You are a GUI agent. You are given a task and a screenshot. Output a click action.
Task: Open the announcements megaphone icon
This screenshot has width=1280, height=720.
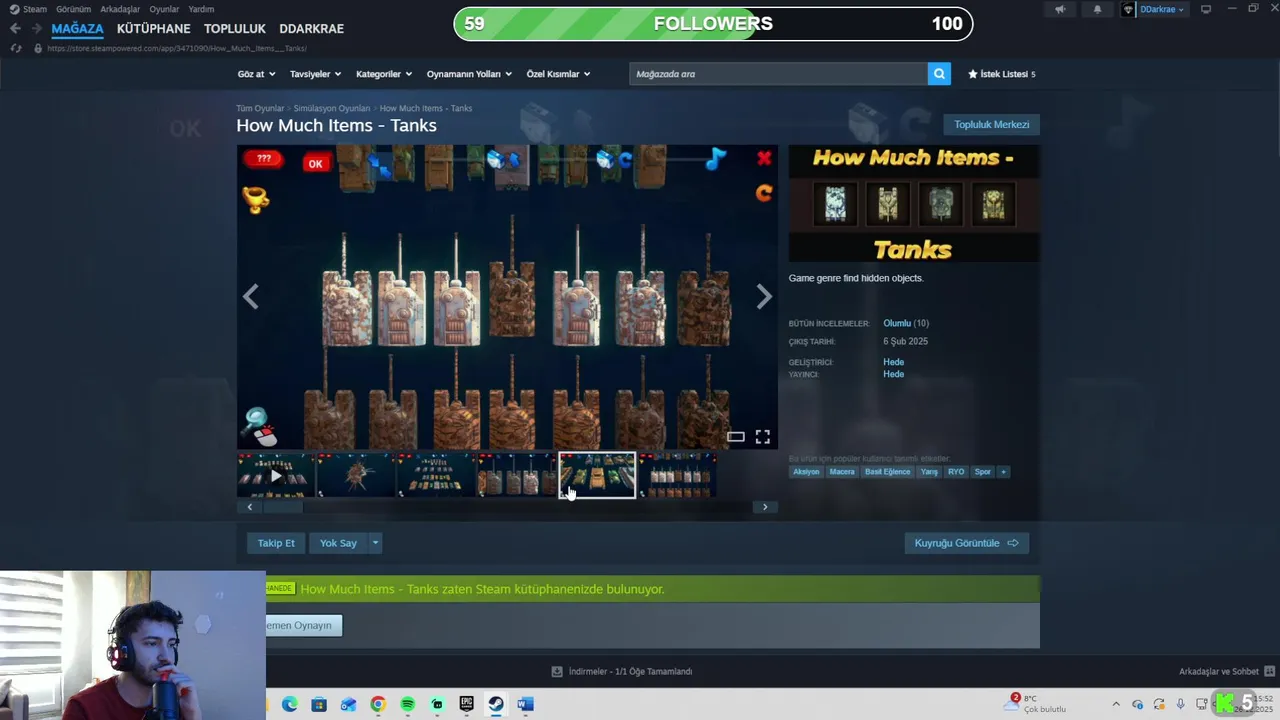(1060, 9)
